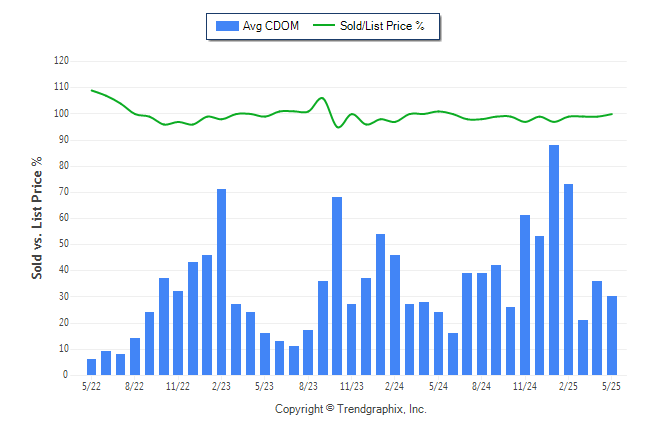
Task: Click the Sold vs. List Price % axis title
Action: pyautogui.click(x=37, y=218)
